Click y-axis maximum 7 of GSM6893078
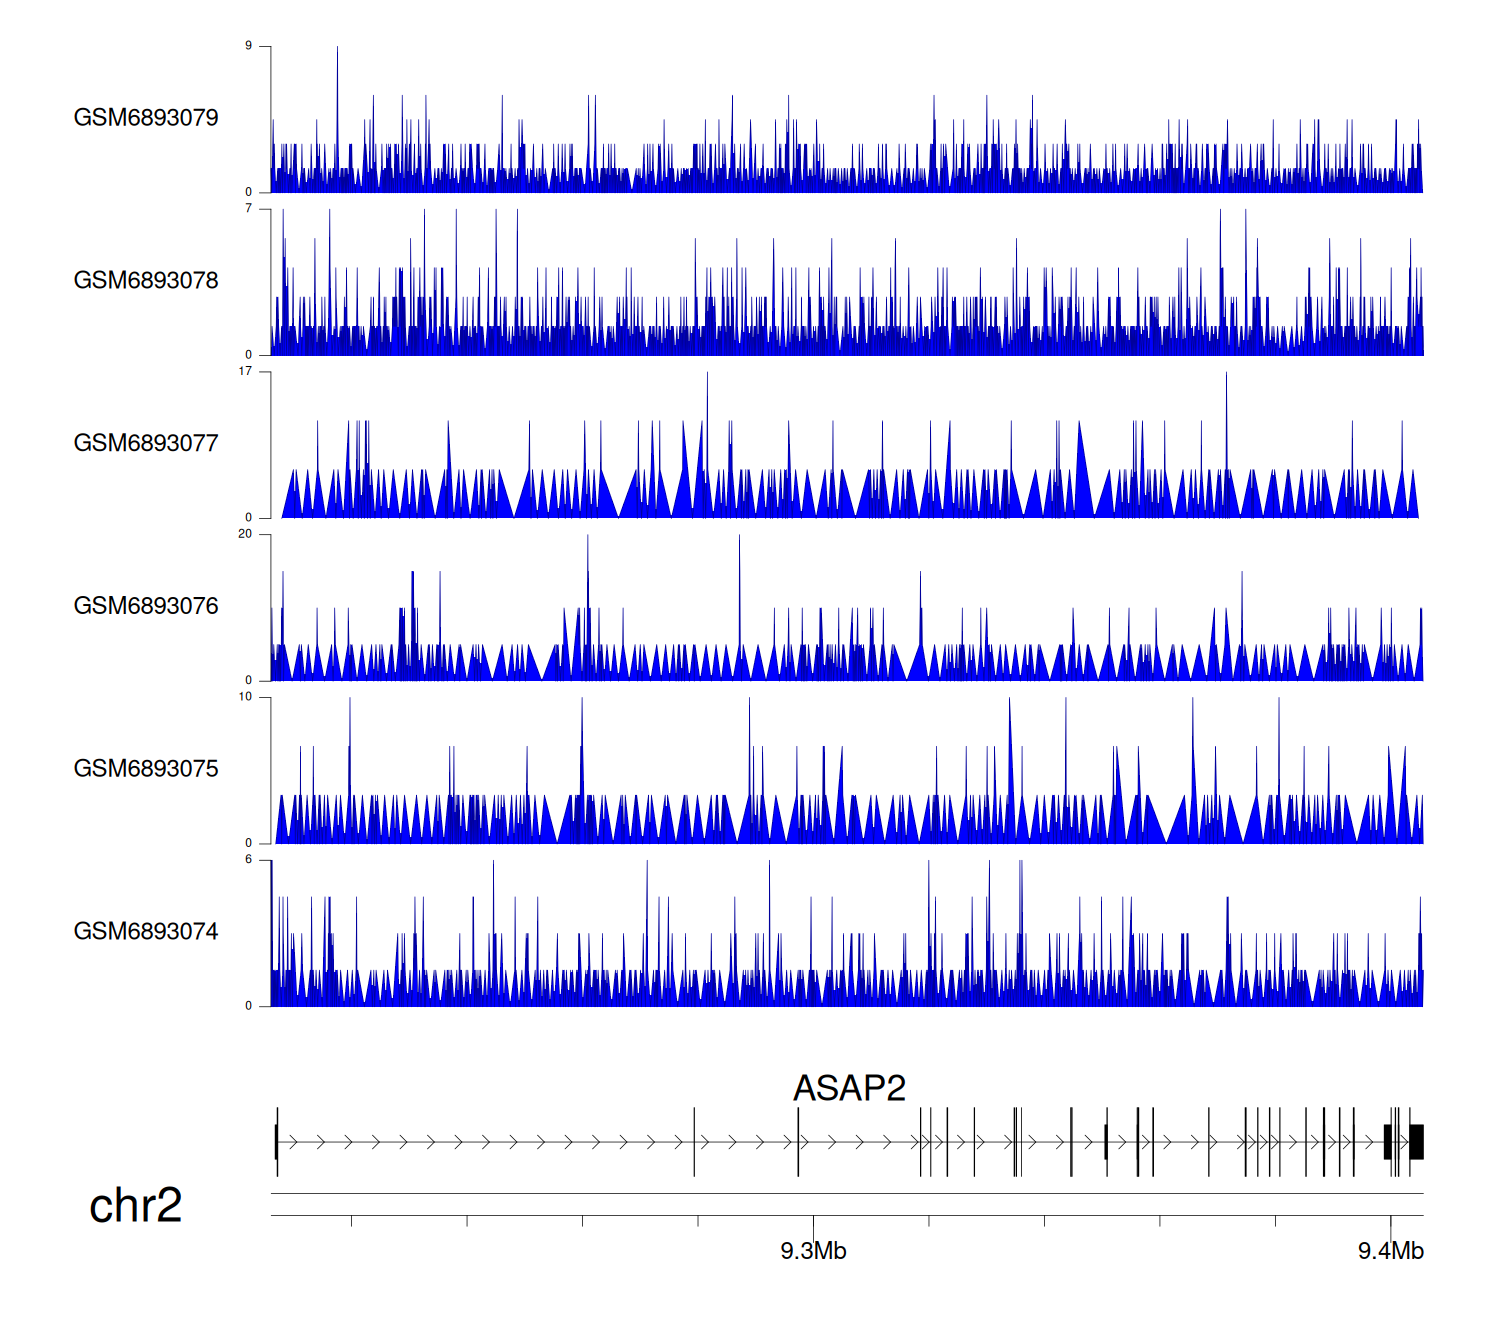This screenshot has width=1500, height=1320. (x=249, y=209)
